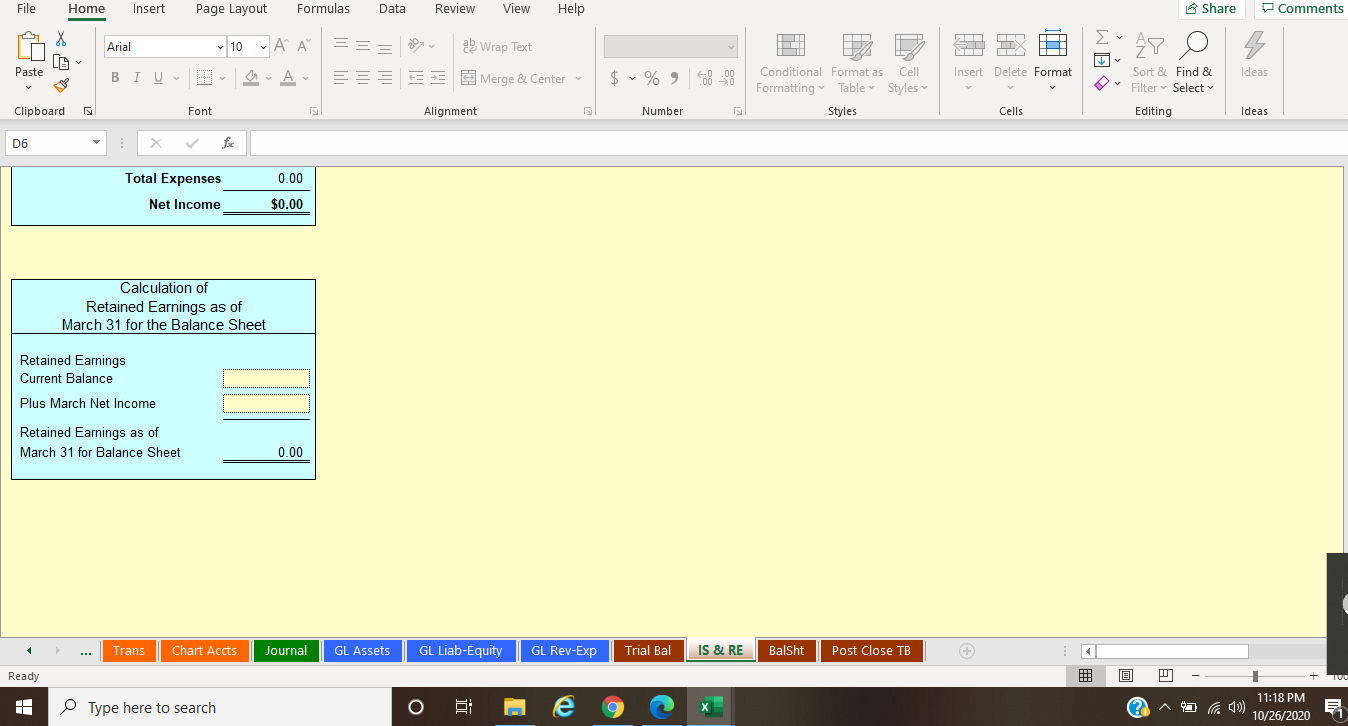Switch to the BalSht sheet tab
This screenshot has width=1348, height=726.
pos(786,651)
